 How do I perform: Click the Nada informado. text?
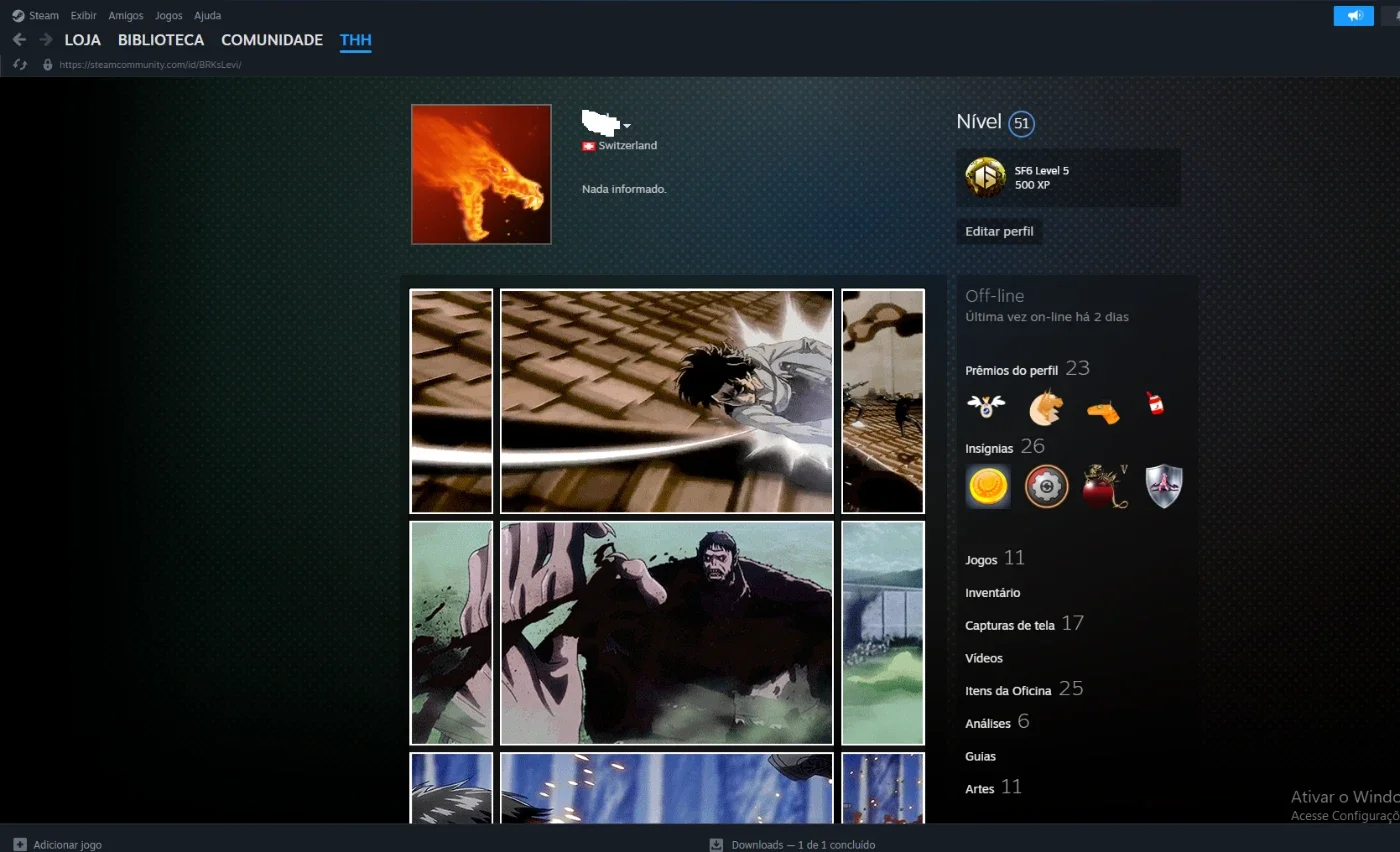click(624, 189)
